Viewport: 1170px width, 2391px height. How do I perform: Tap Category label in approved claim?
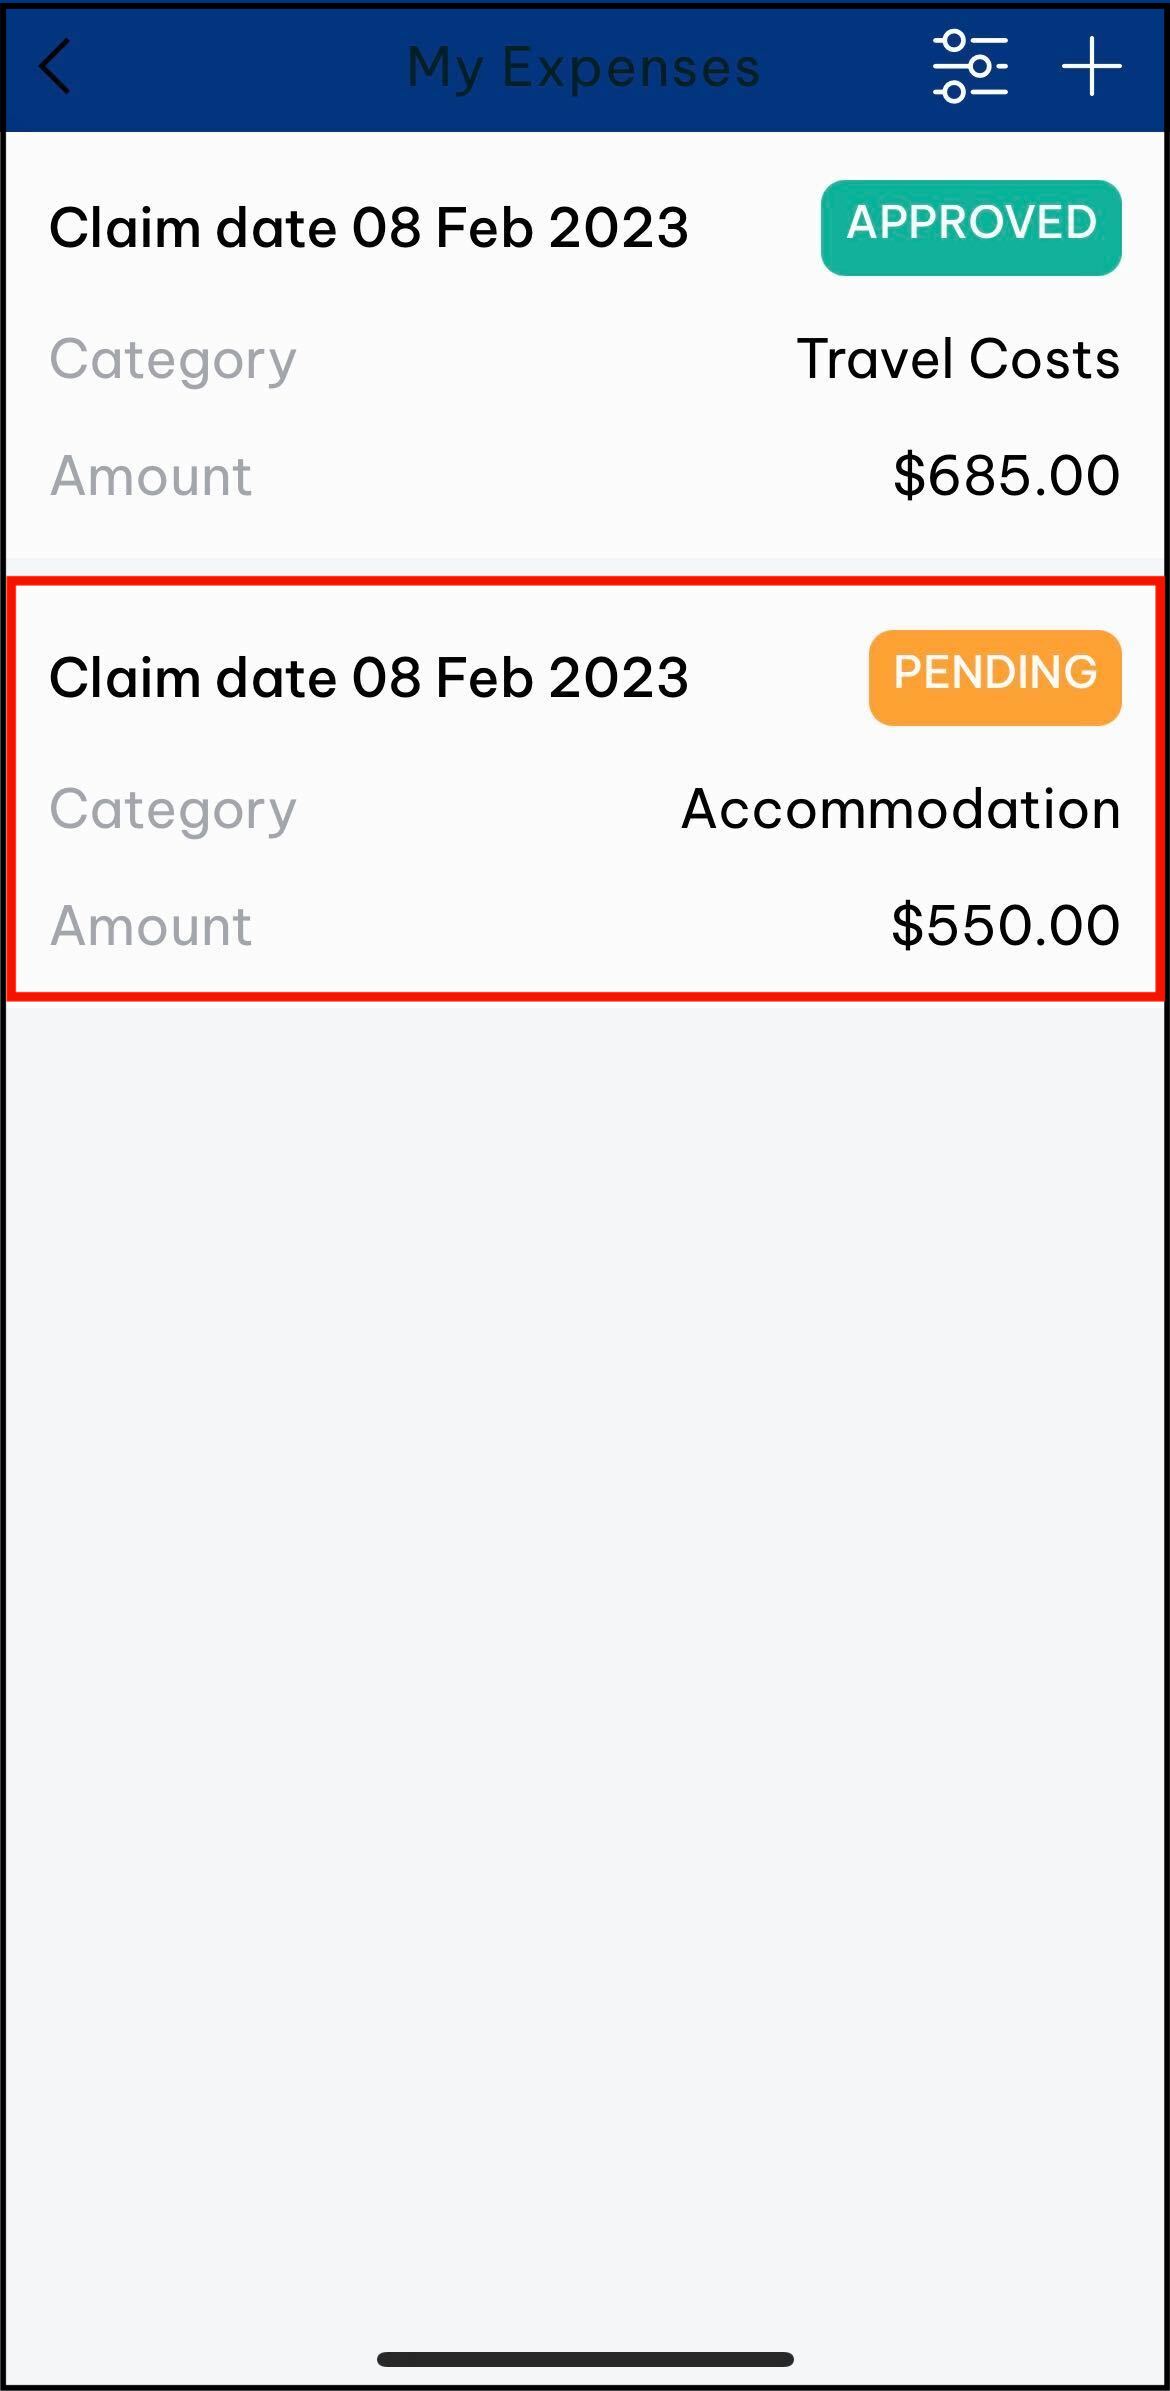click(173, 360)
